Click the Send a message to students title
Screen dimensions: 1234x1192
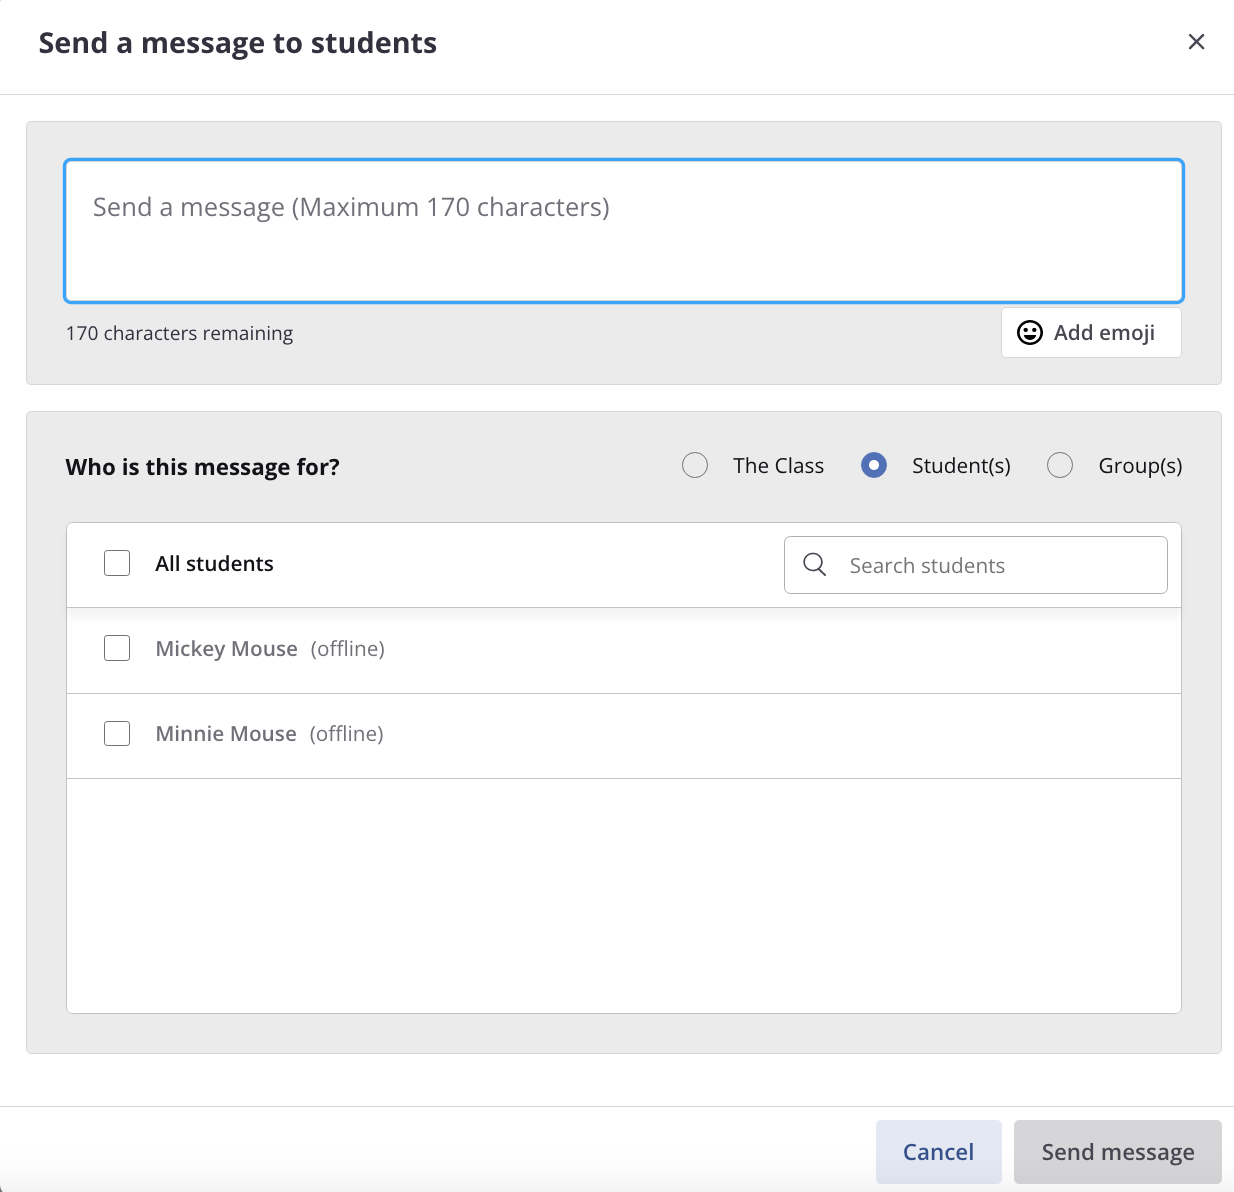click(x=238, y=43)
